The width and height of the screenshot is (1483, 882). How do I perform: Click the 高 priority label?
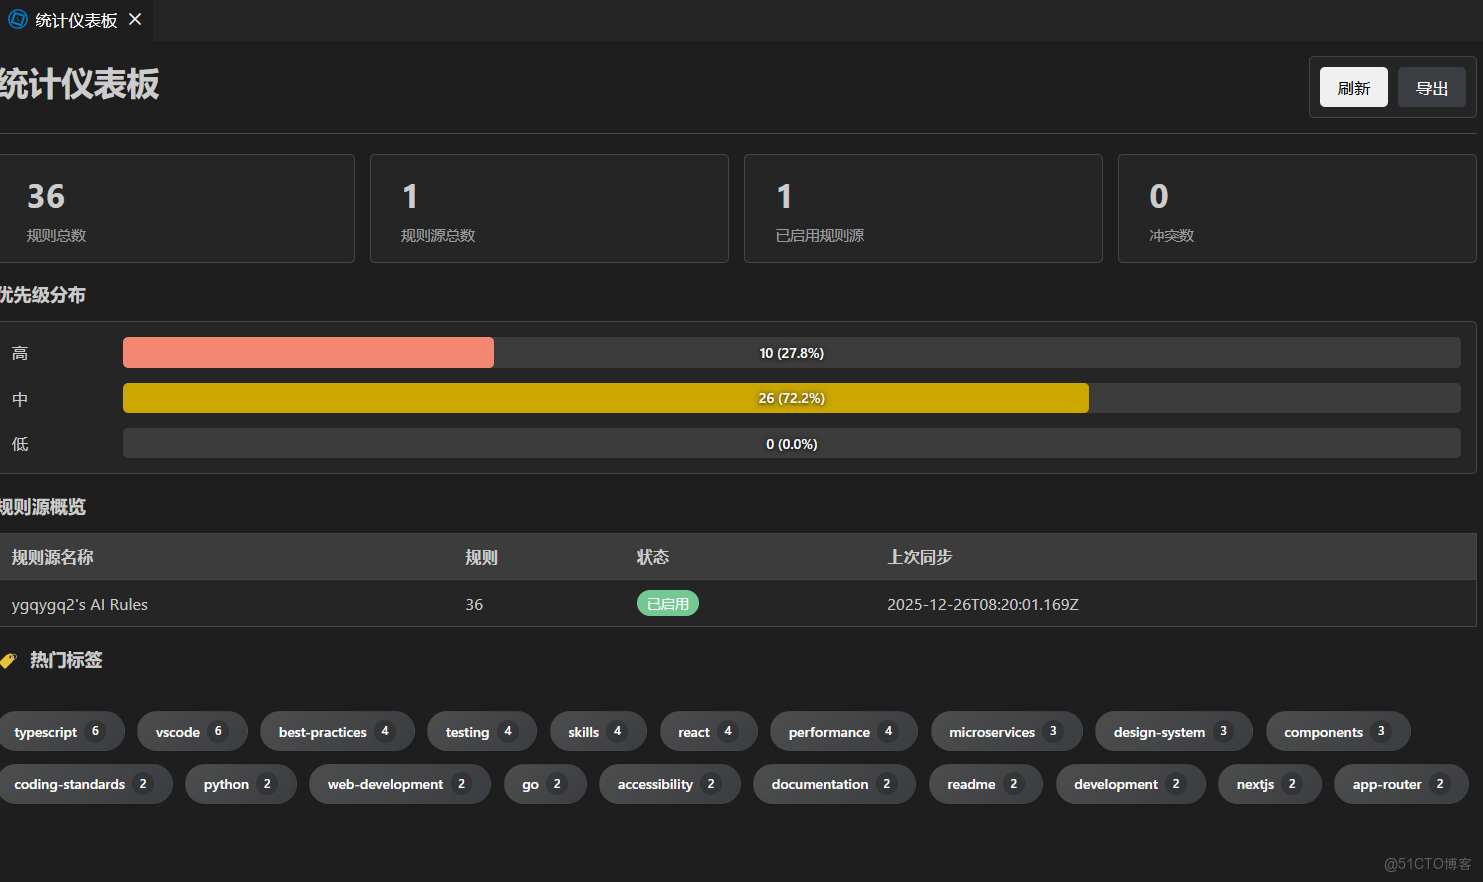(x=20, y=353)
